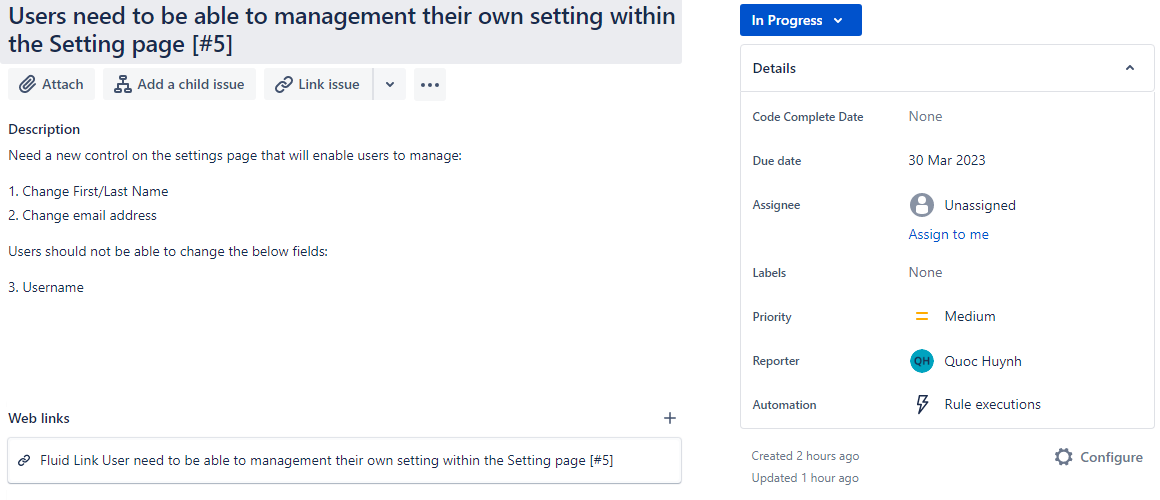Click the Link issue button
The height and width of the screenshot is (500, 1160).
point(318,84)
